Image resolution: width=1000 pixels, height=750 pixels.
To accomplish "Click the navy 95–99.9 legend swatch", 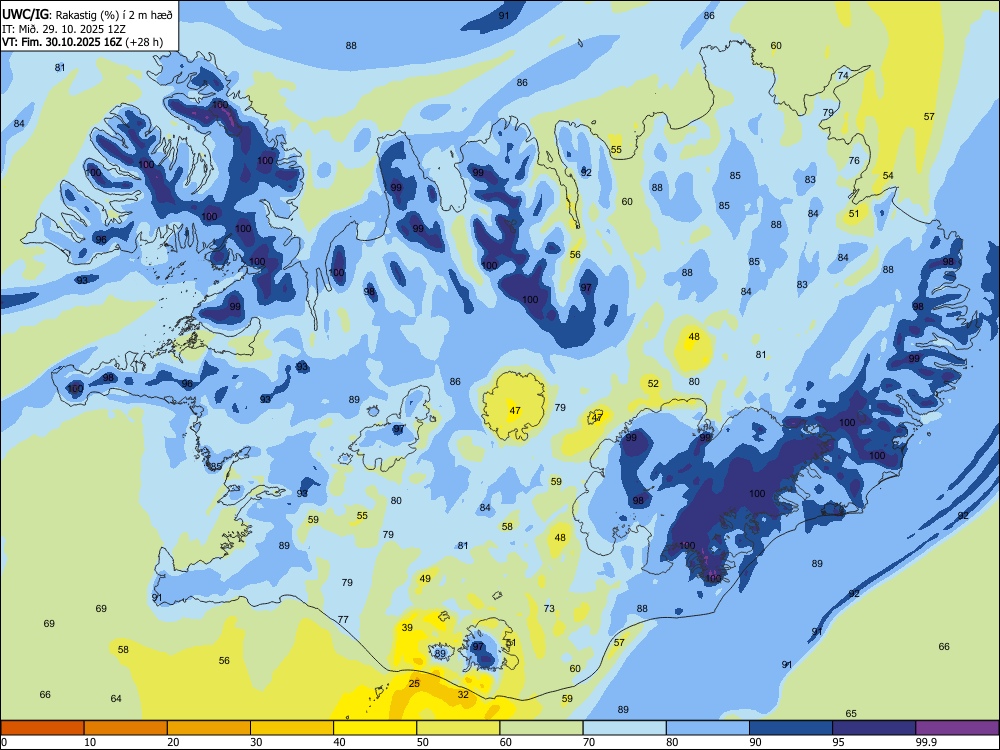I will (x=874, y=728).
